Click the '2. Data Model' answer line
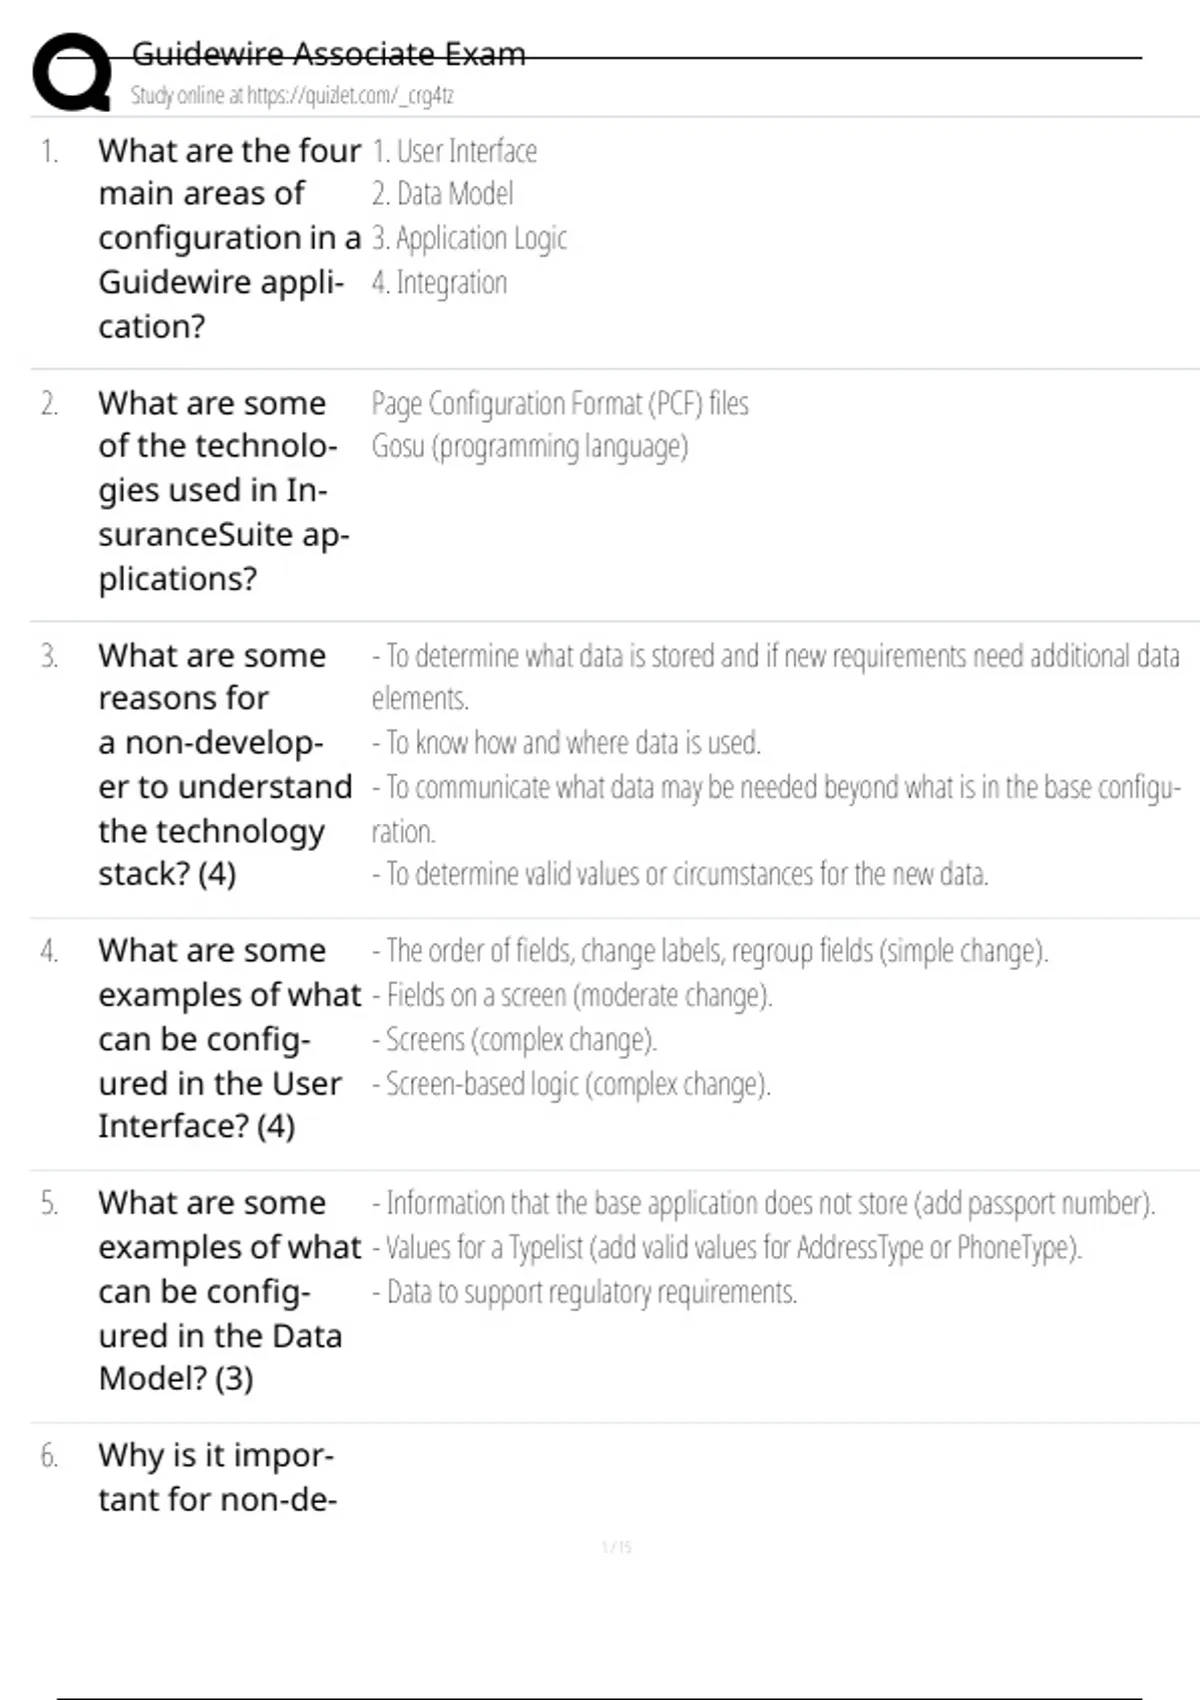The width and height of the screenshot is (1200, 1700). click(443, 194)
